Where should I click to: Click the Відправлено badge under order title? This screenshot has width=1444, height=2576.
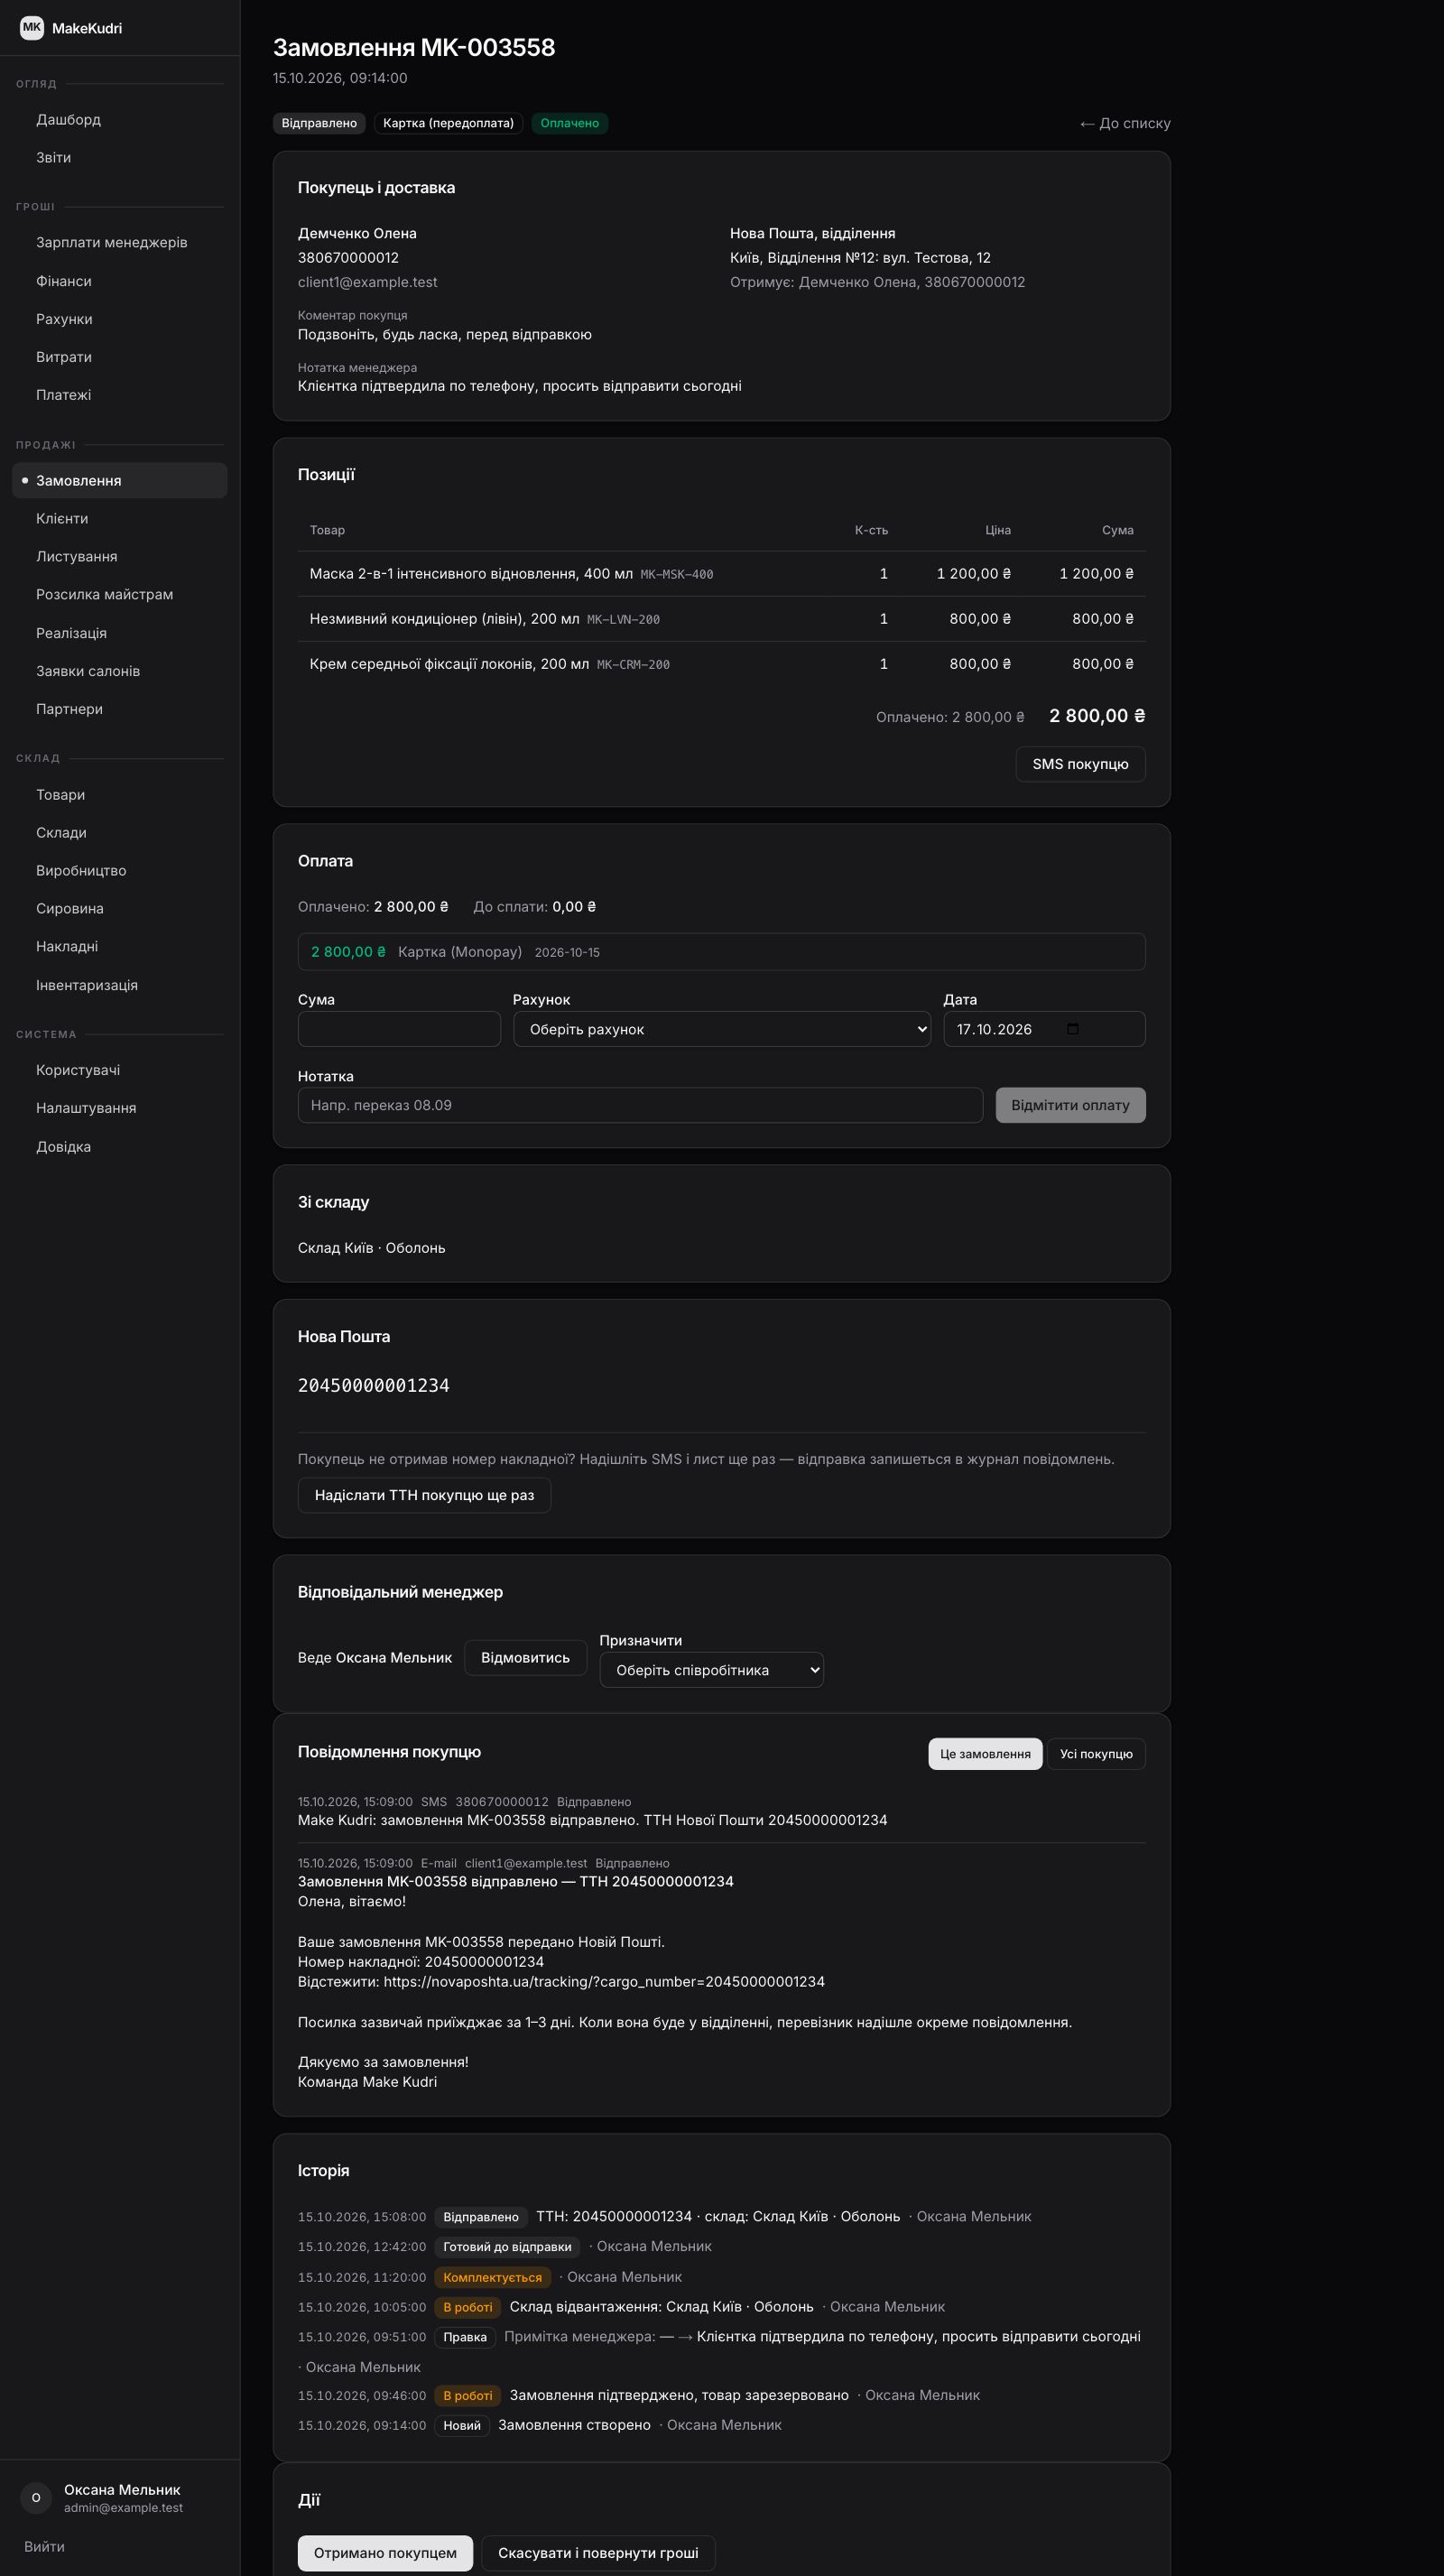point(319,124)
